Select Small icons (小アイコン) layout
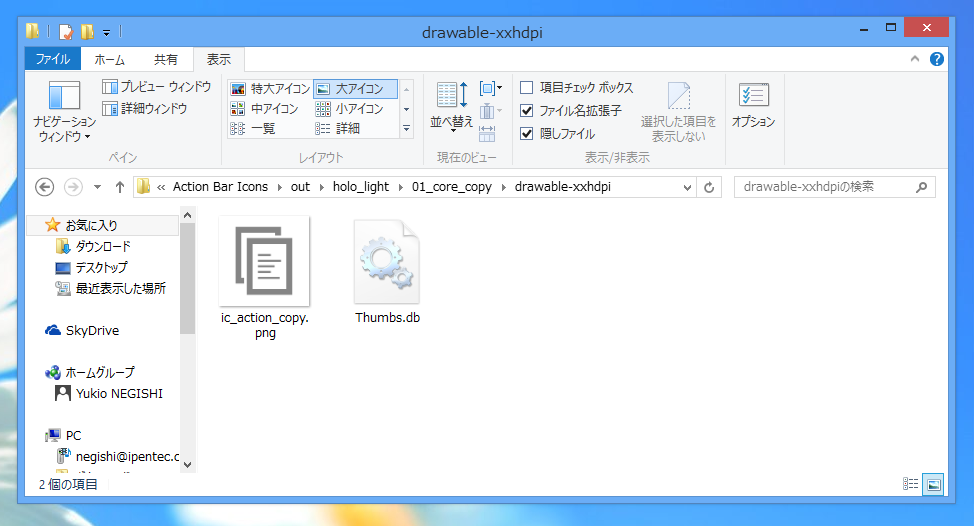Screen dimensions: 974x526 pyautogui.click(x=349, y=109)
